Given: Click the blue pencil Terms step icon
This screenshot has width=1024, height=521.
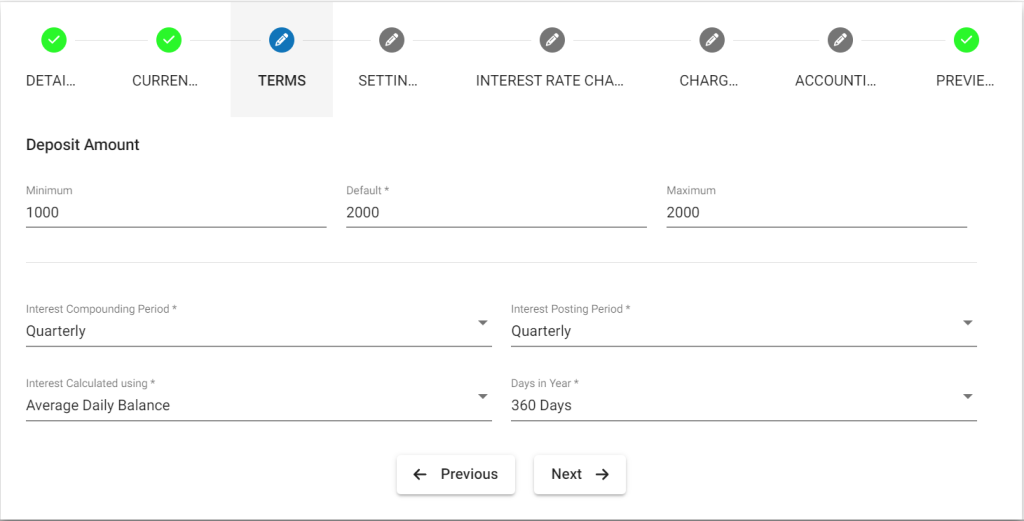Looking at the screenshot, I should [x=281, y=40].
